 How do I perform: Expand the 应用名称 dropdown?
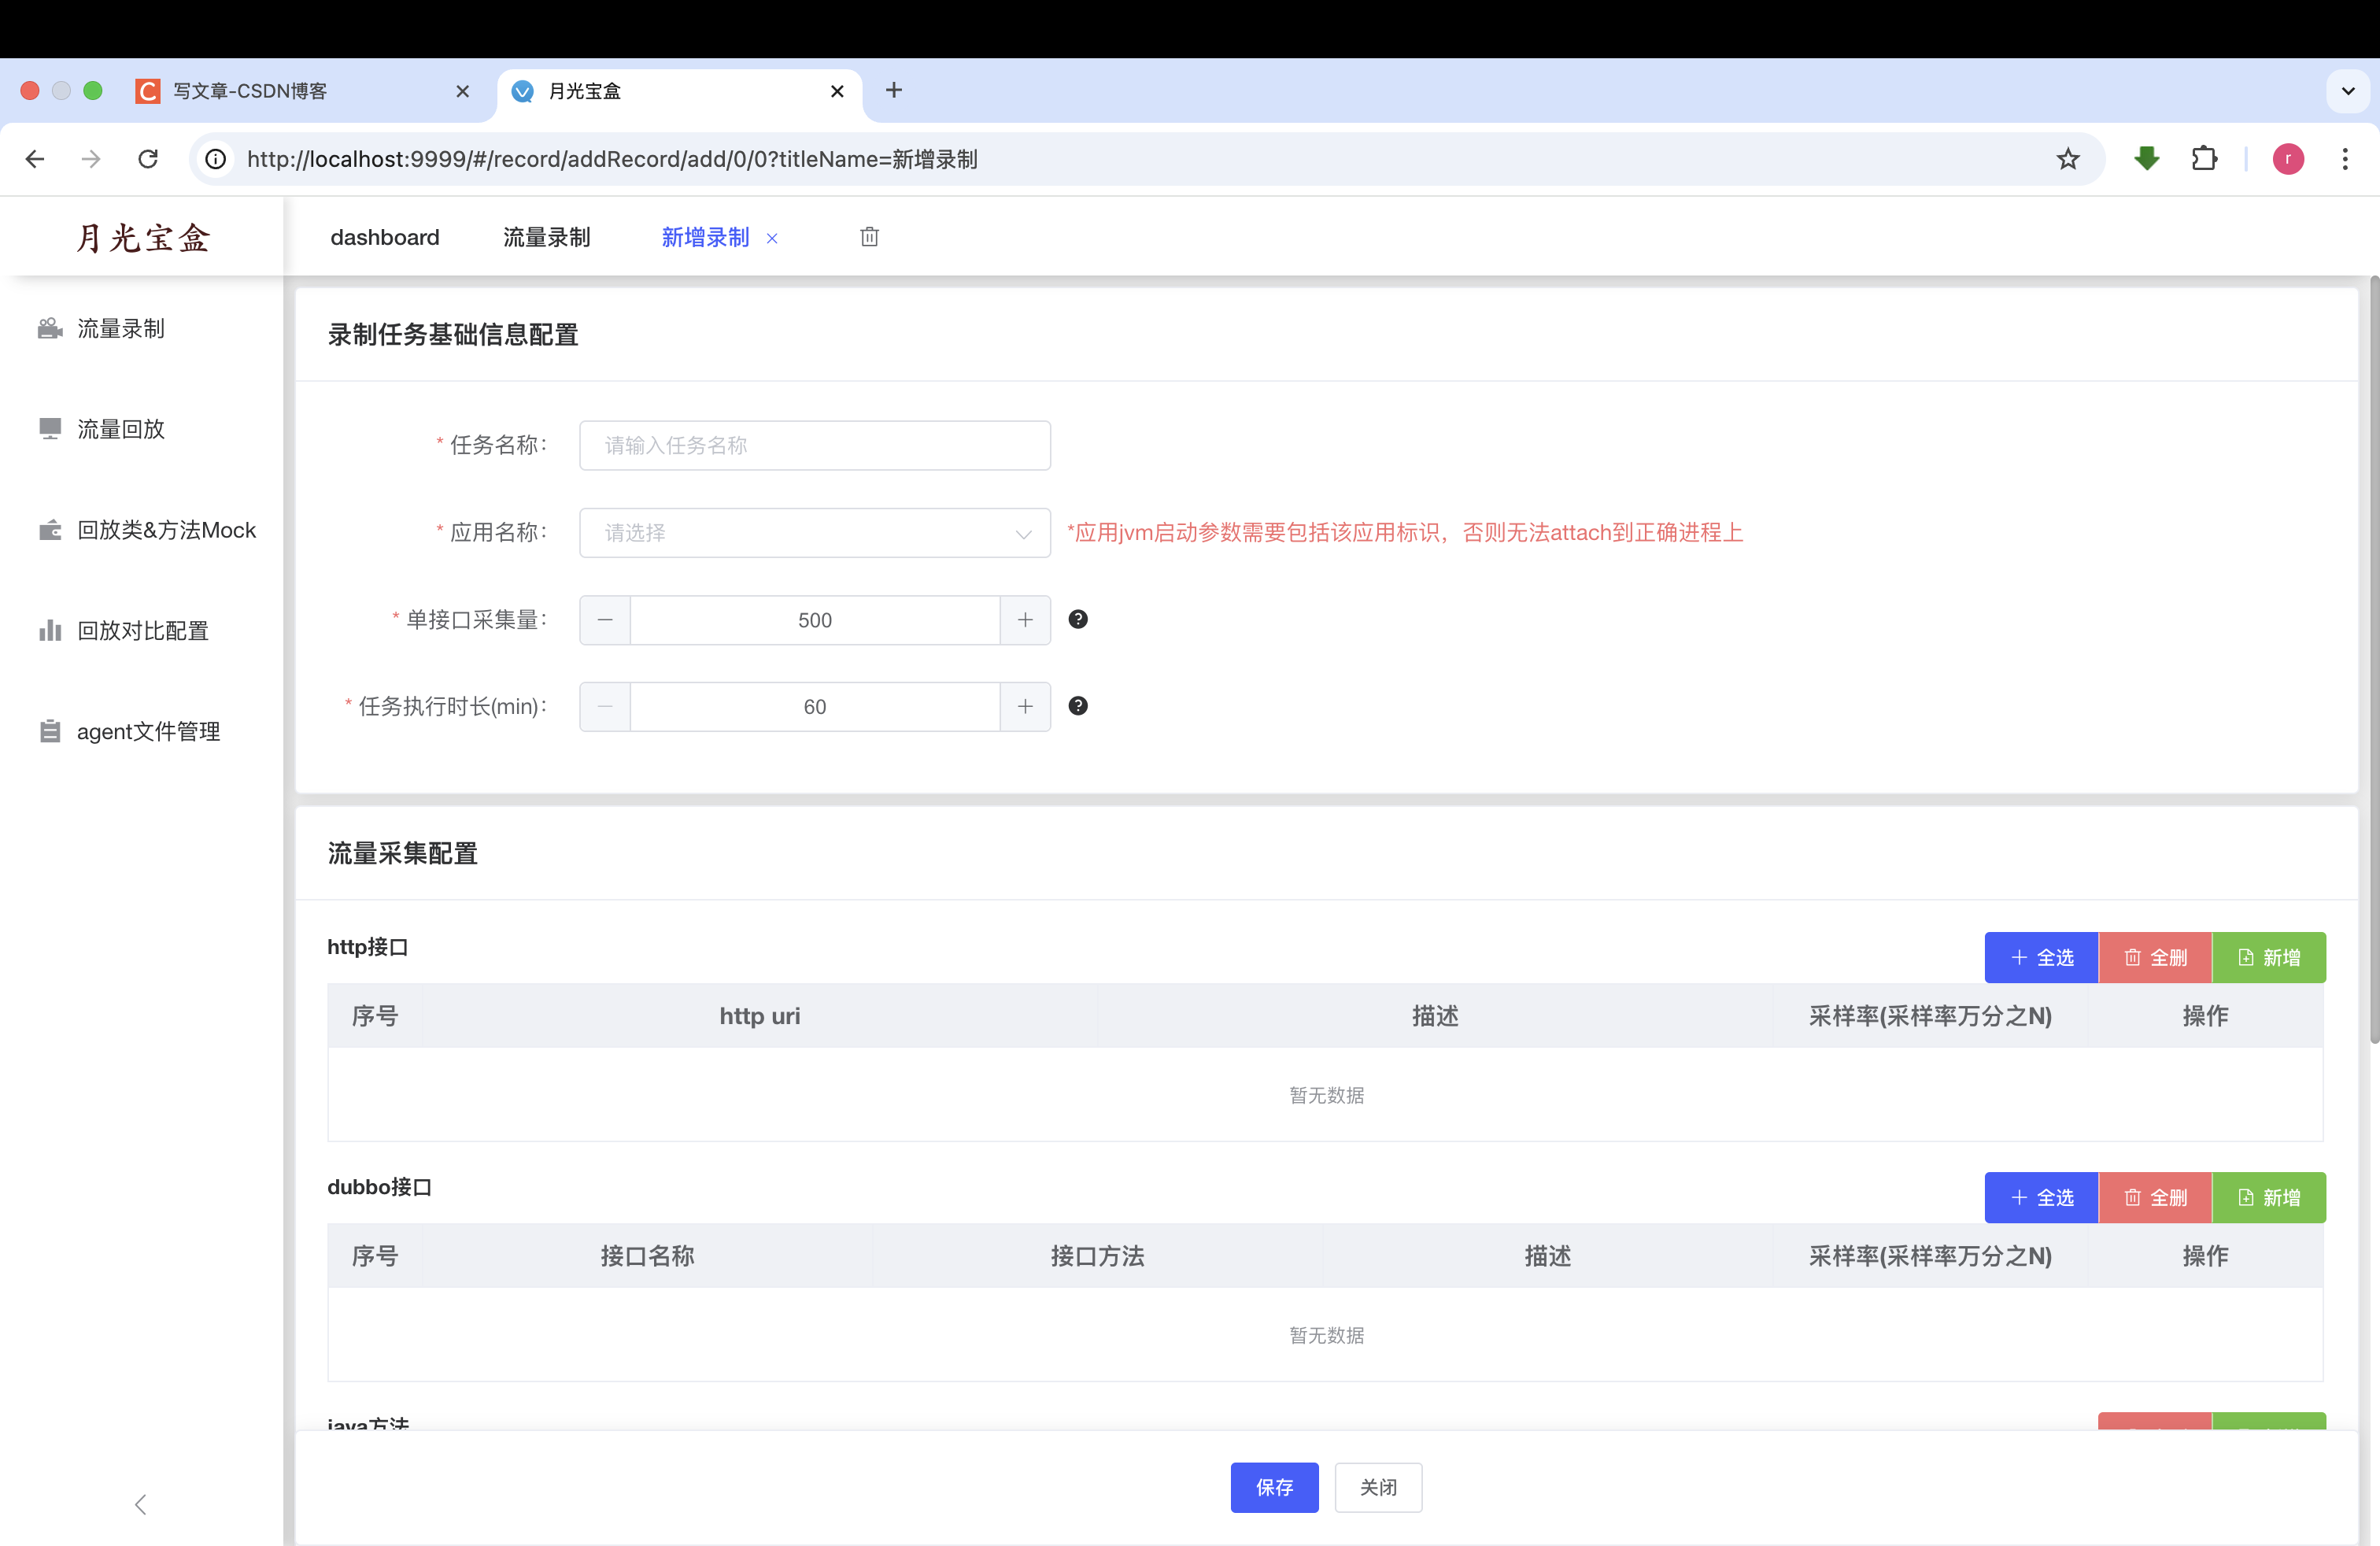tap(814, 533)
